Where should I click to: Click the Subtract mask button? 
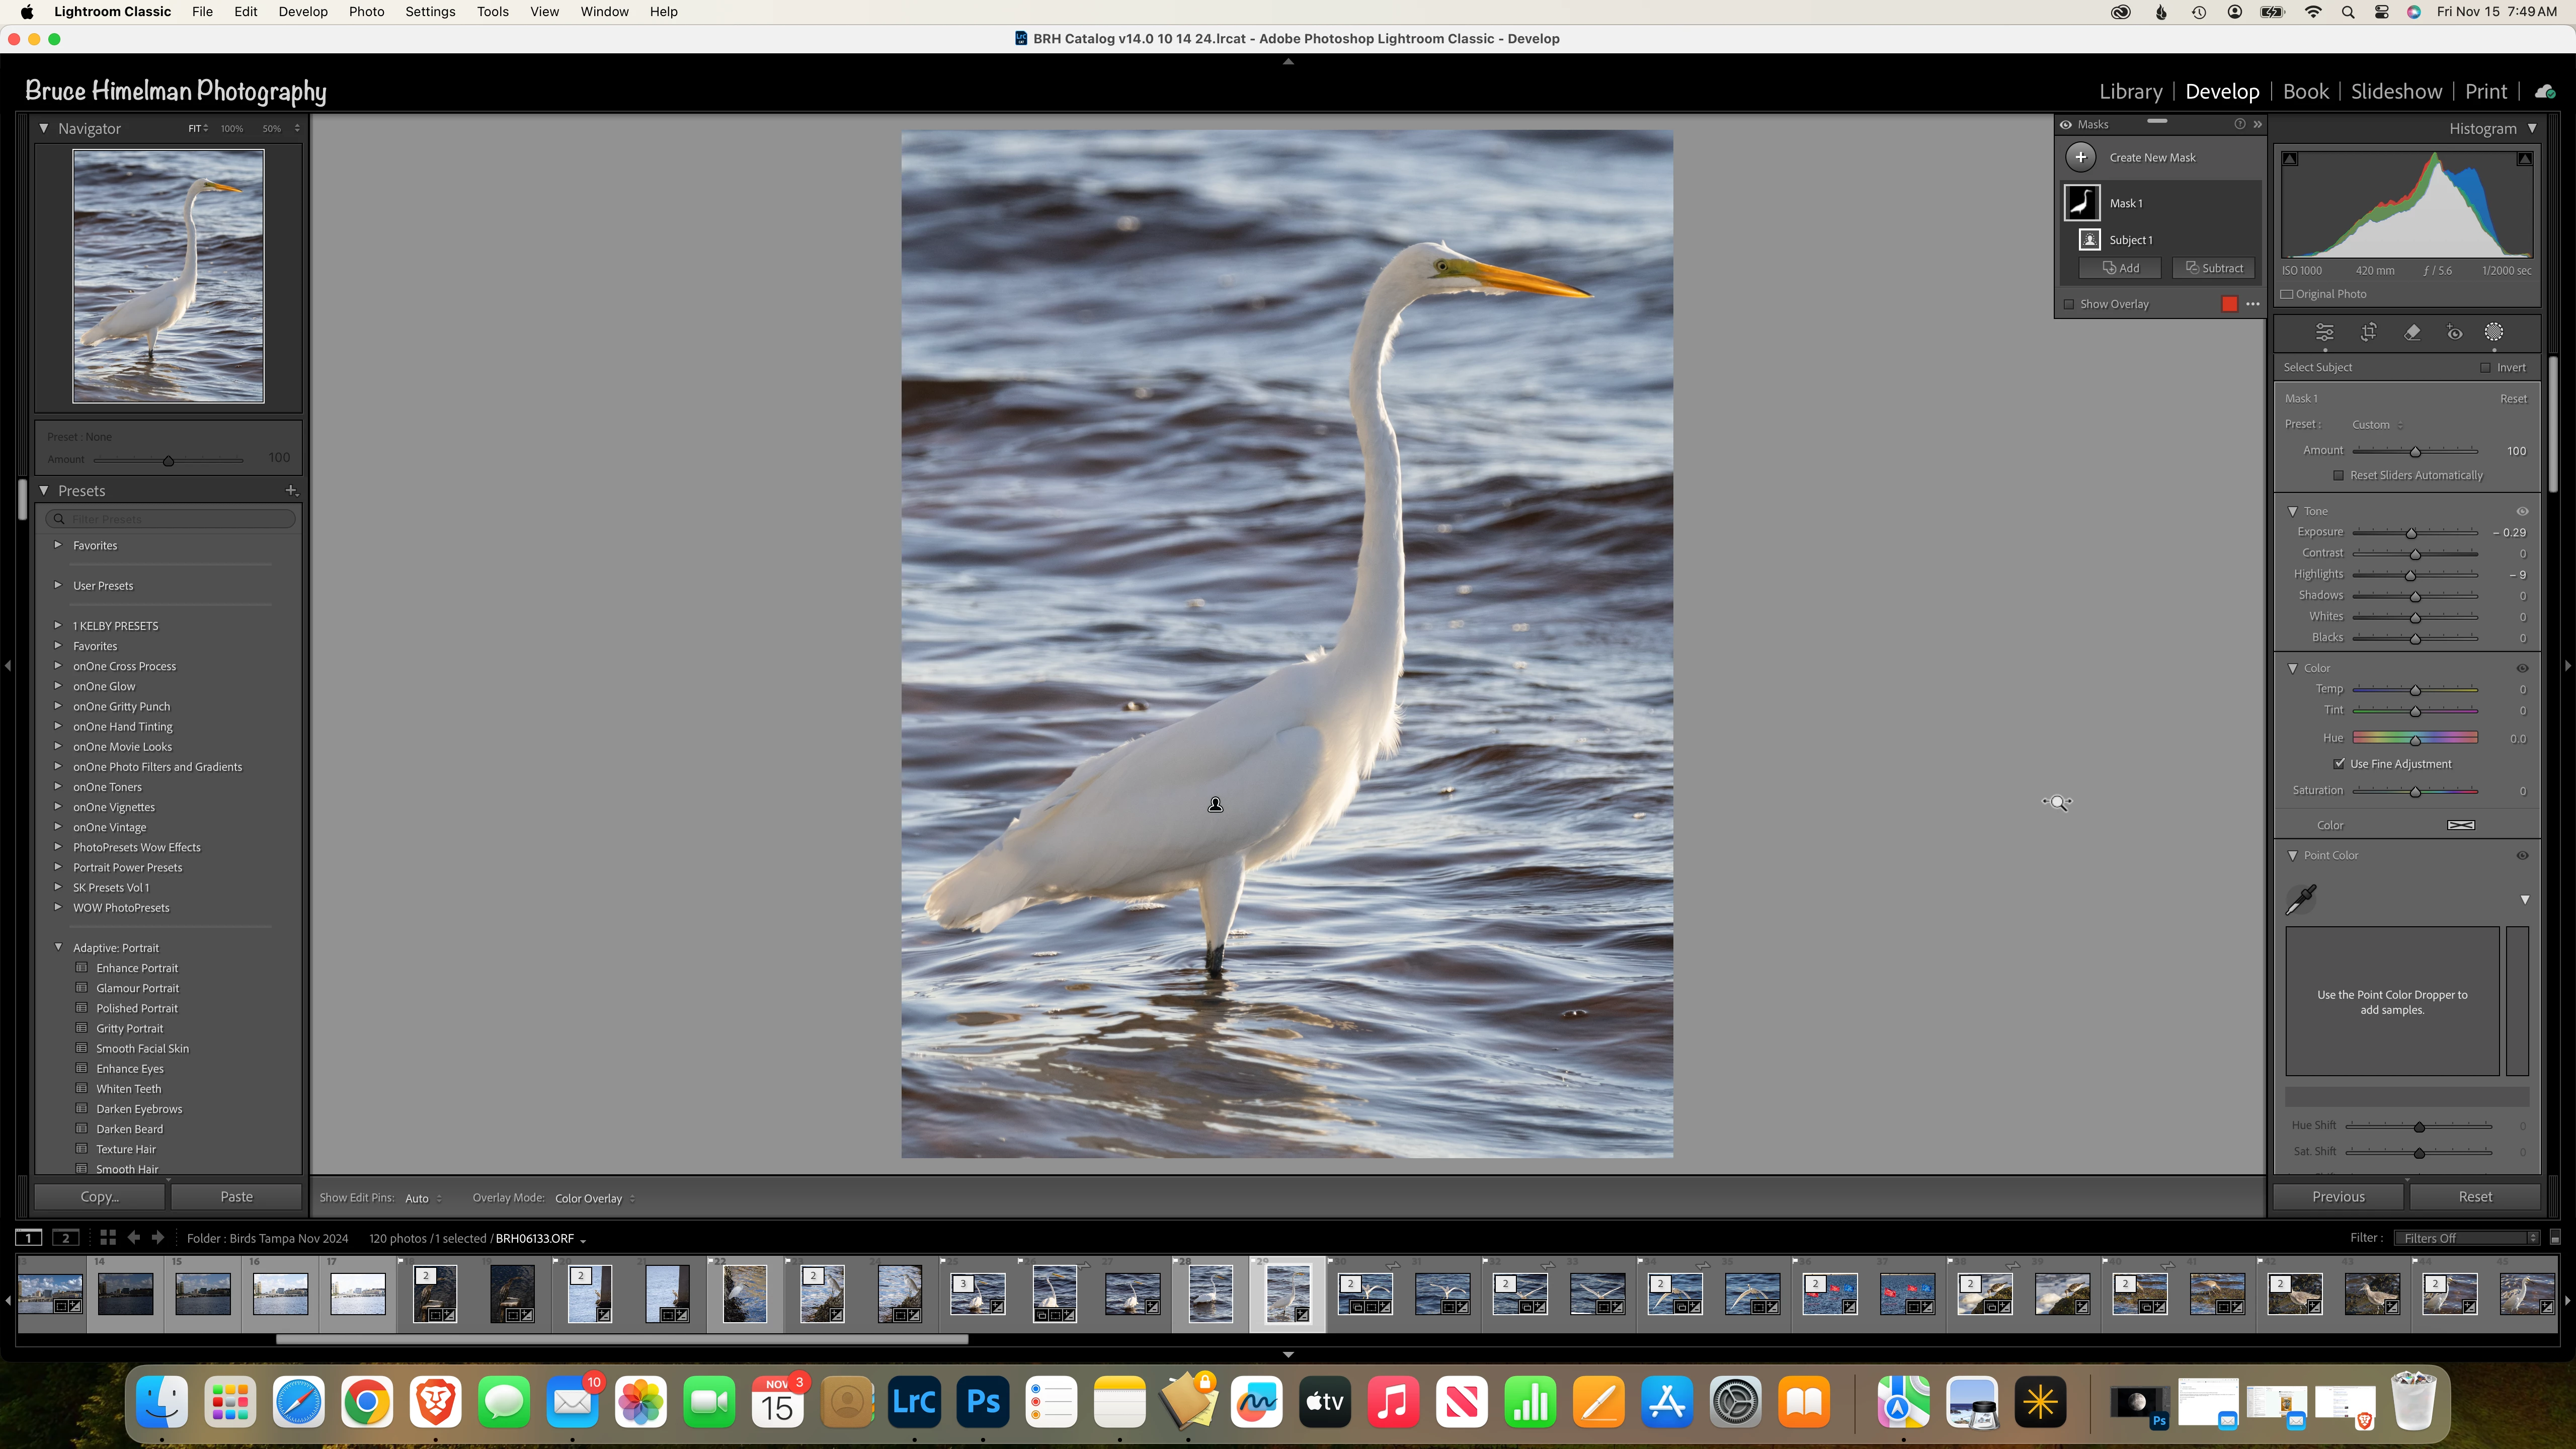point(2214,268)
